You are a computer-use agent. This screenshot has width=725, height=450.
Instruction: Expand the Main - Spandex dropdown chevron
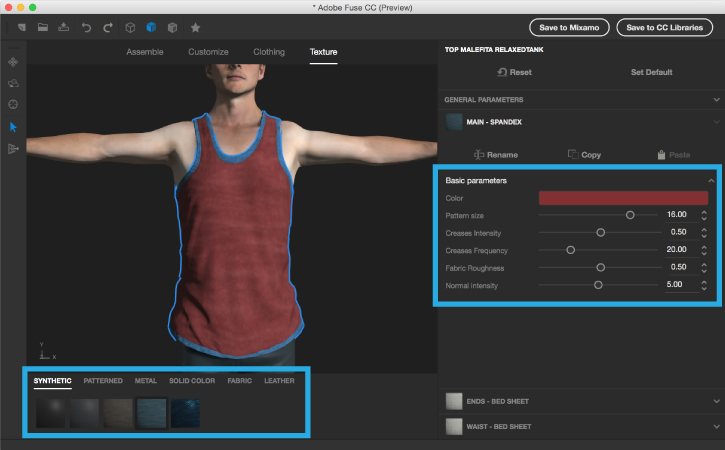[716, 122]
